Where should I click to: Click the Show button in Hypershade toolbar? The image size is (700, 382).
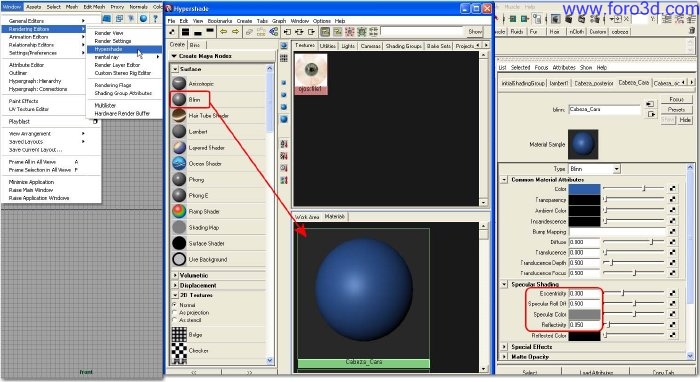pos(475,32)
